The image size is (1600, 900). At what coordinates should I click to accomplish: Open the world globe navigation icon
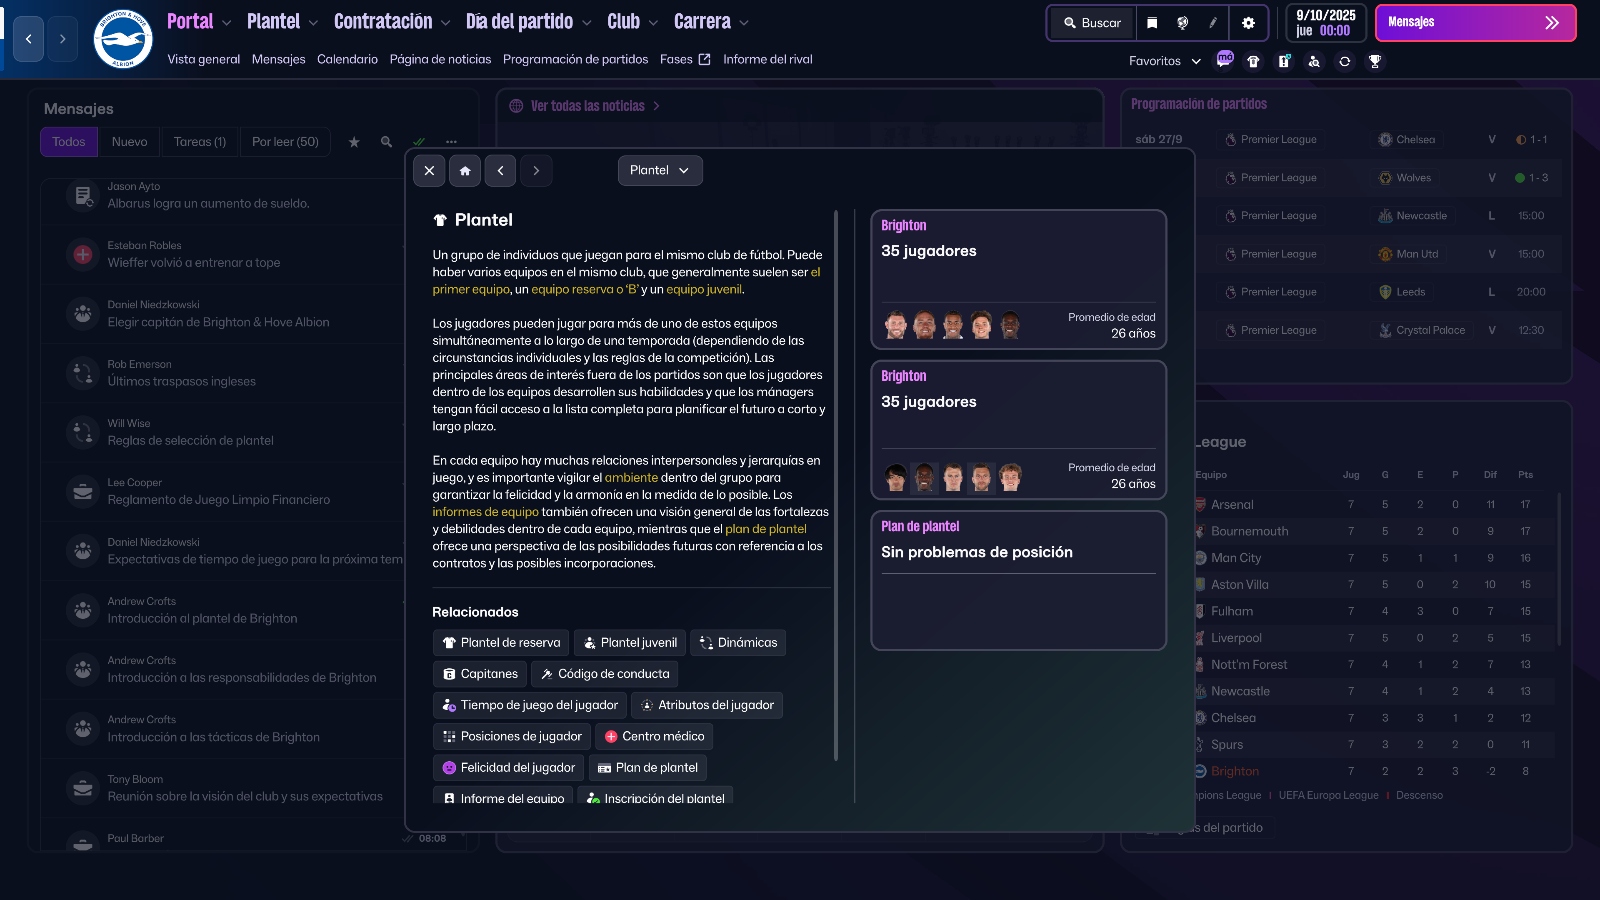point(1182,23)
